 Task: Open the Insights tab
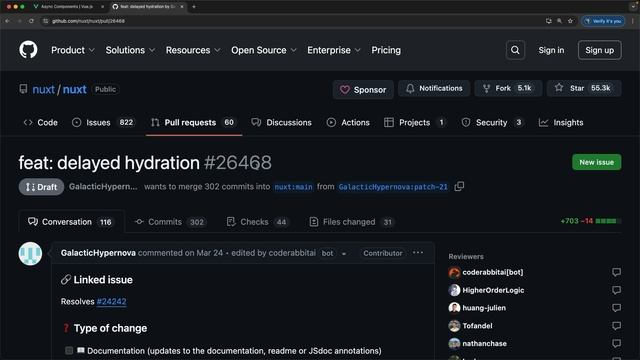click(561, 122)
